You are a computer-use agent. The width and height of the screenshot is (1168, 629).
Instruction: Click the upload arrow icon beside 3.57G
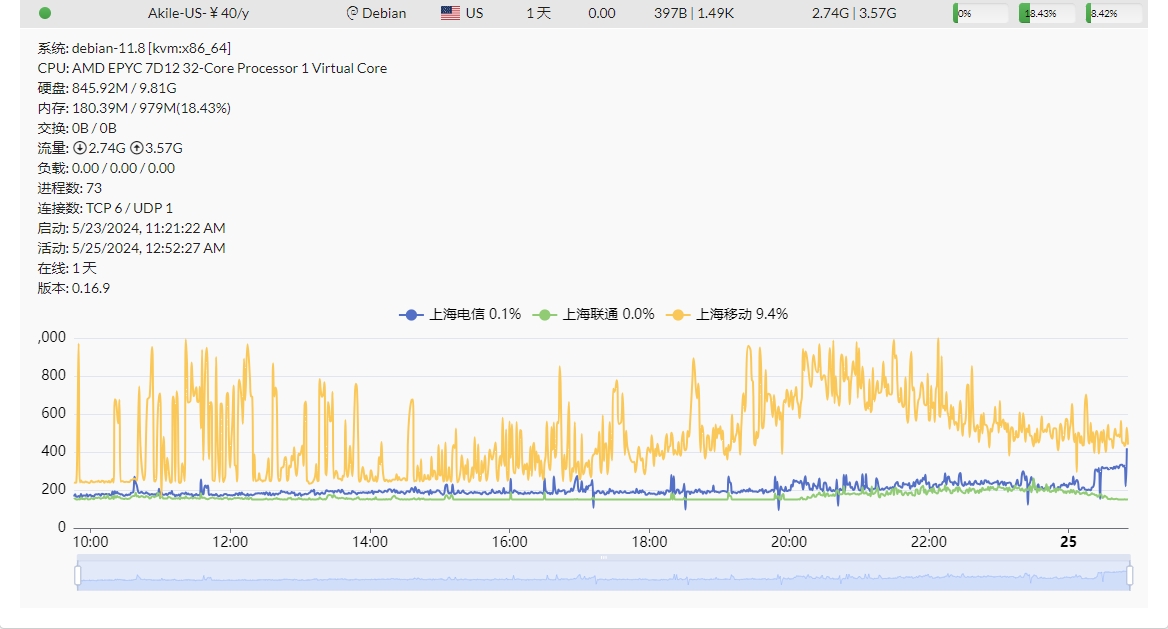136,148
